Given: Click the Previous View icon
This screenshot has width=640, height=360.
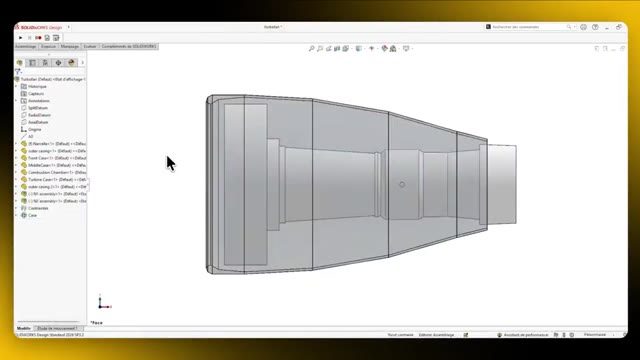Looking at the screenshot, I should (x=329, y=49).
